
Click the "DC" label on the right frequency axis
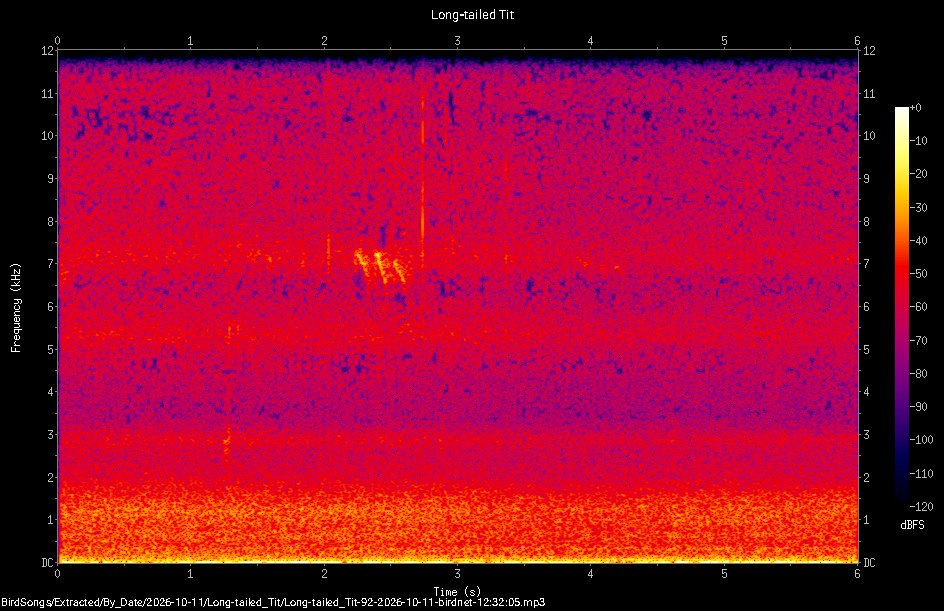tap(869, 563)
